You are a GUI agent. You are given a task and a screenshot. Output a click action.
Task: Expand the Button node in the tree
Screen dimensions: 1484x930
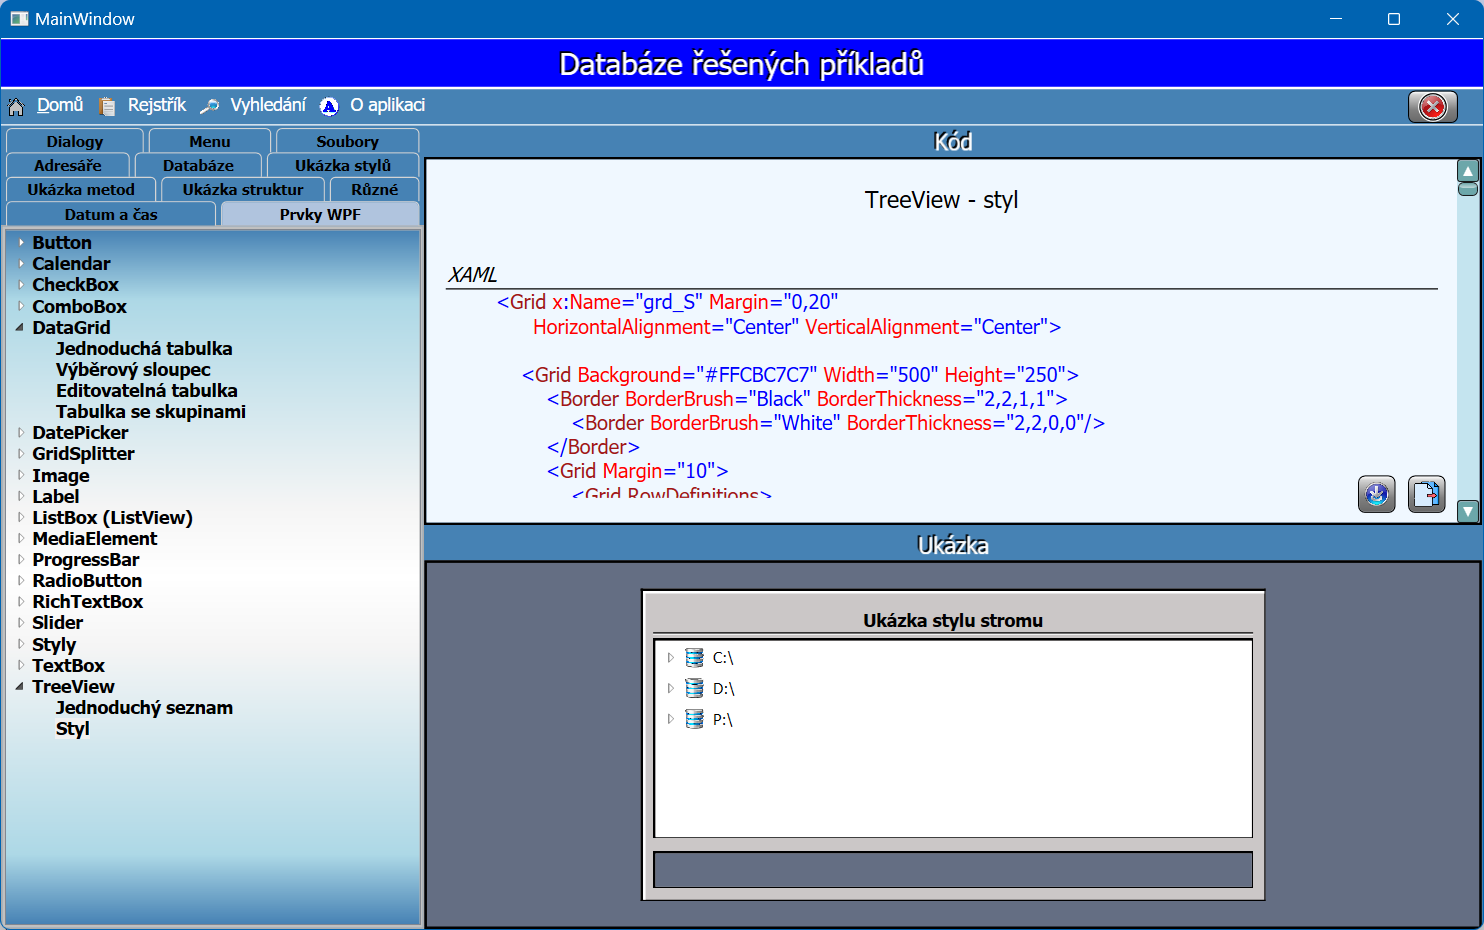[x=20, y=242]
